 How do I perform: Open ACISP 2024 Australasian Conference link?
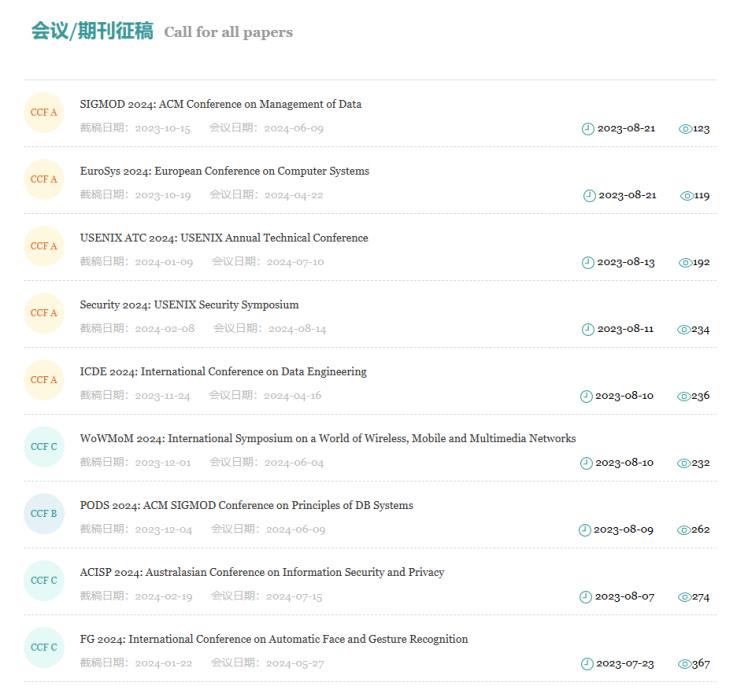(262, 572)
